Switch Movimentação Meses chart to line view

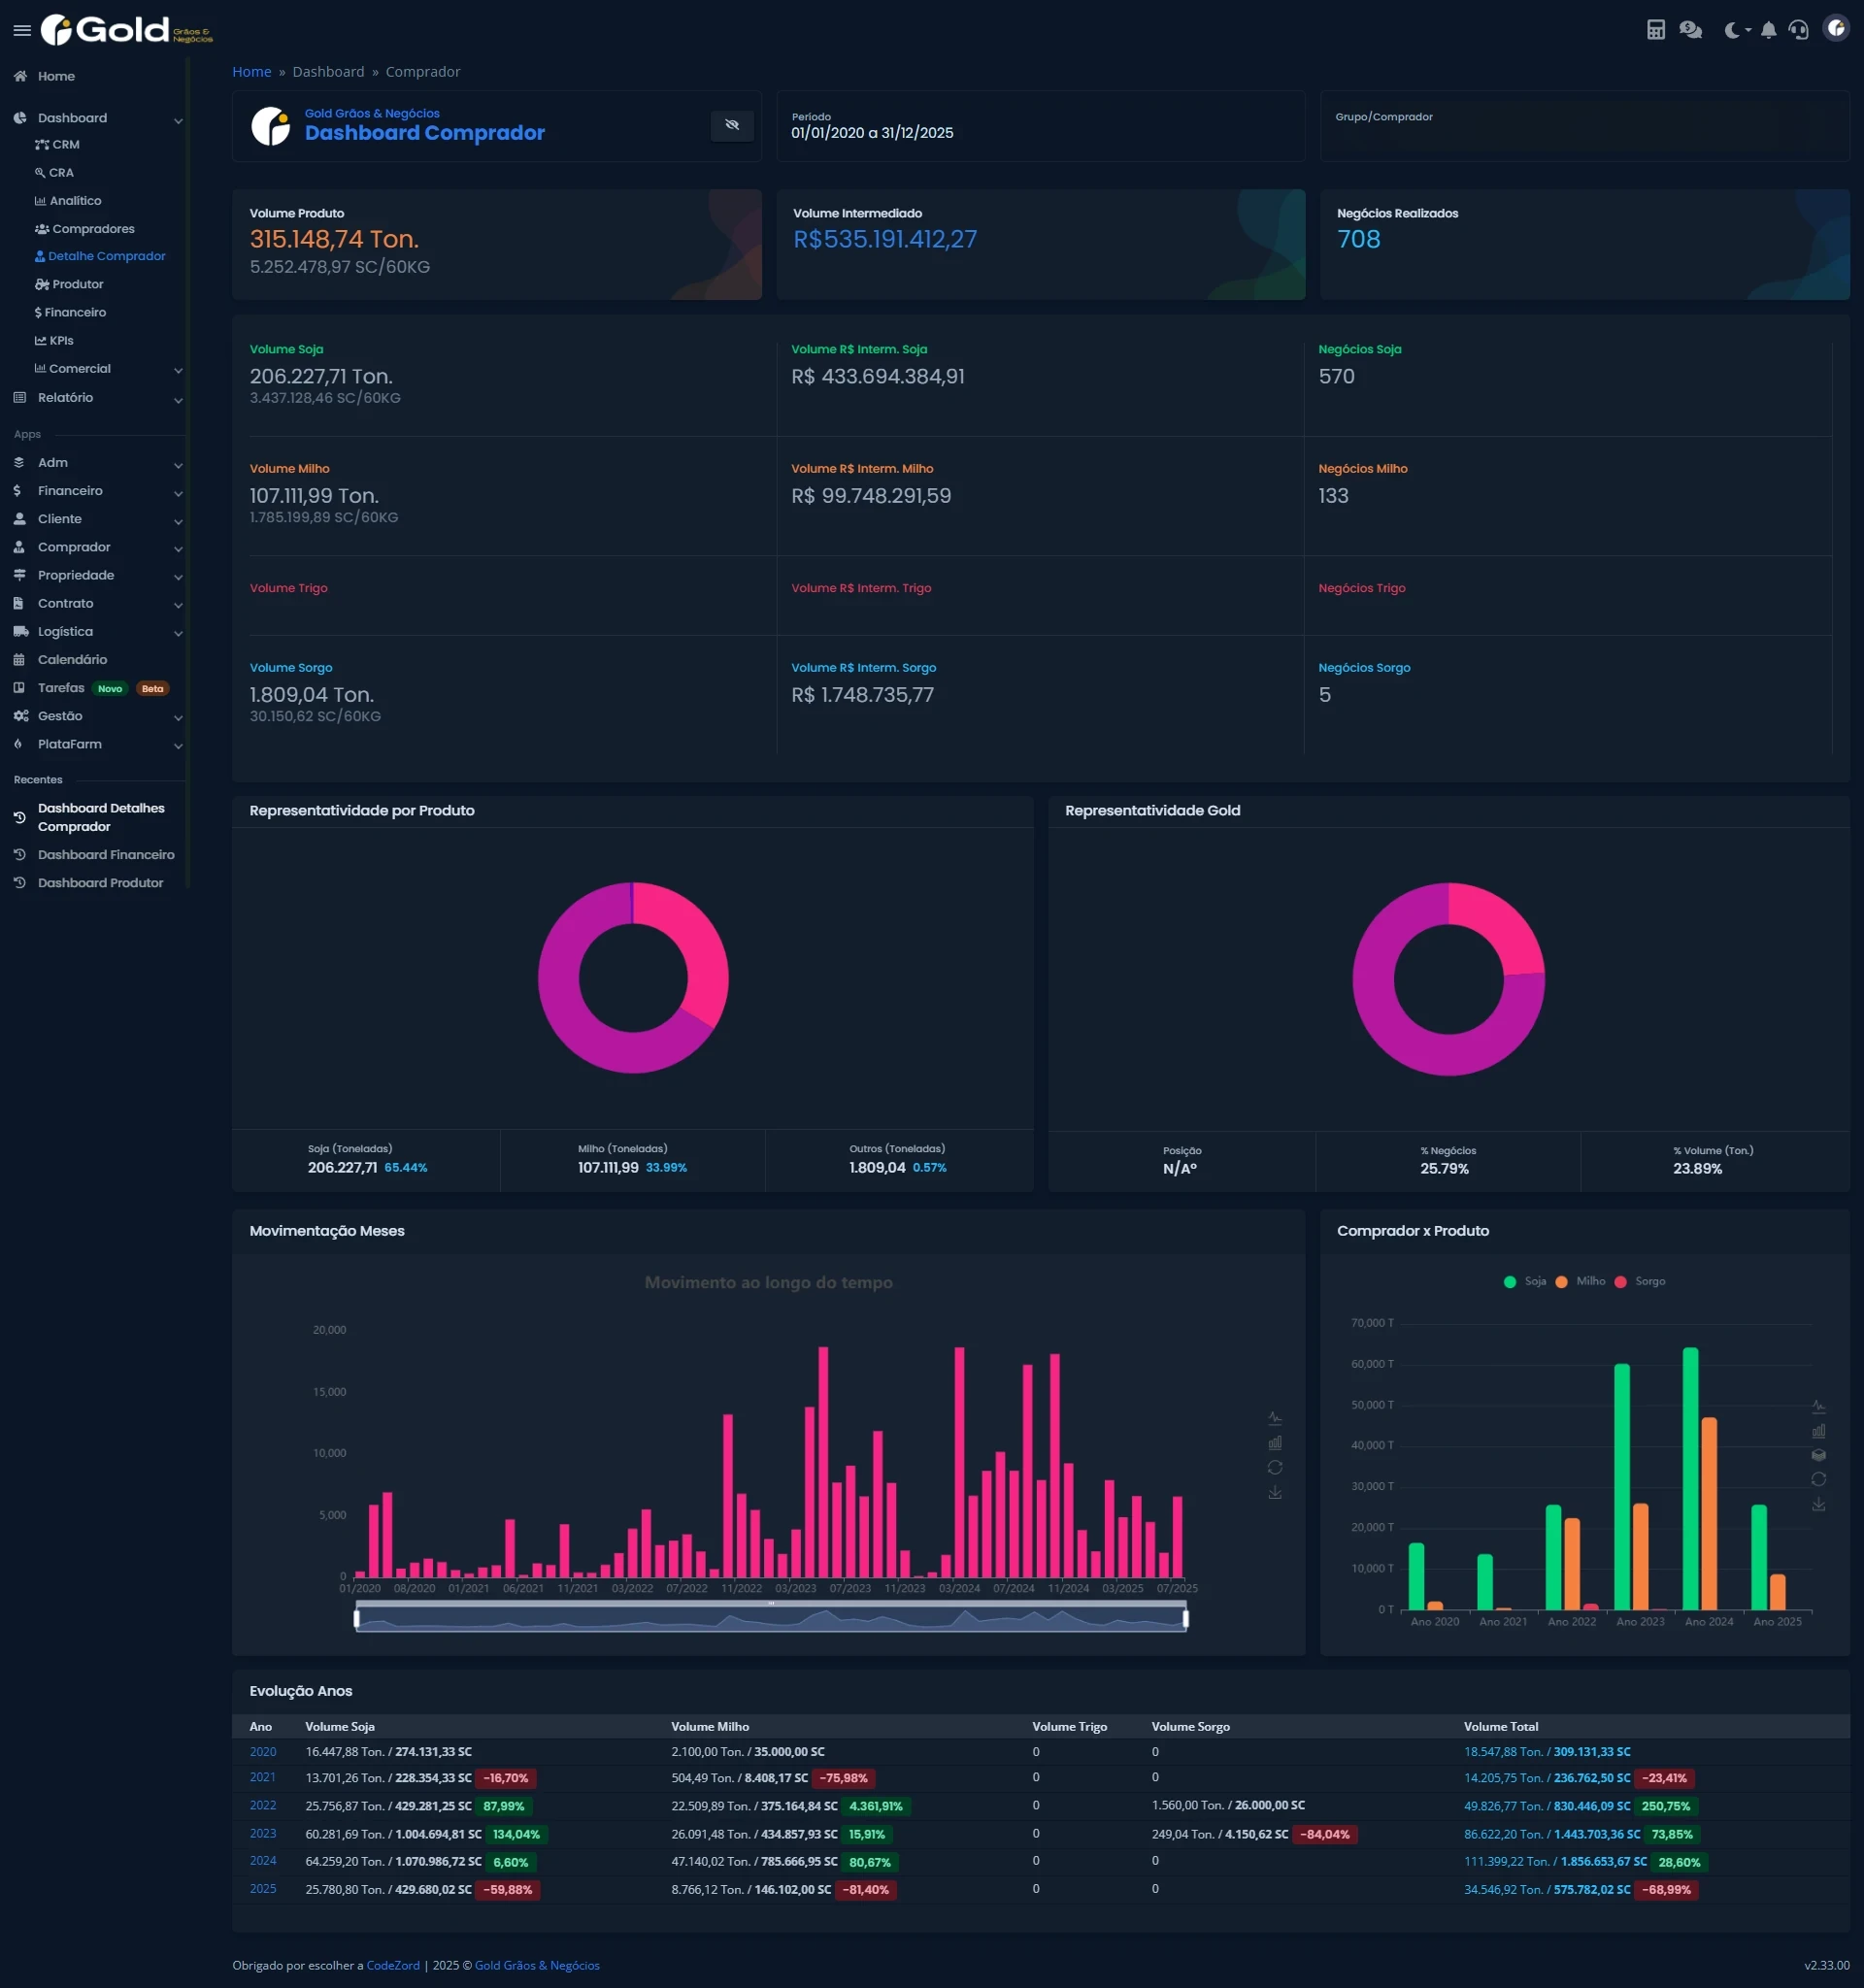tap(1275, 1418)
